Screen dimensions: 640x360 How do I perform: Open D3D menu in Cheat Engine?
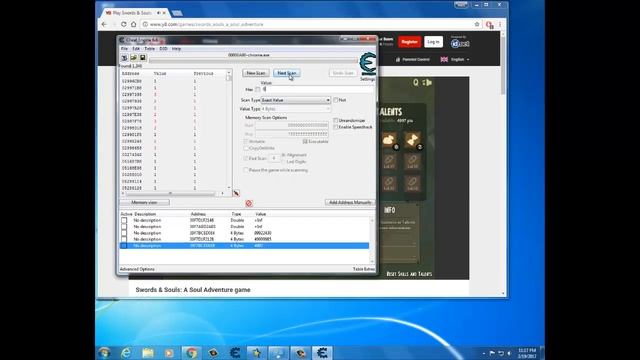pyautogui.click(x=163, y=49)
